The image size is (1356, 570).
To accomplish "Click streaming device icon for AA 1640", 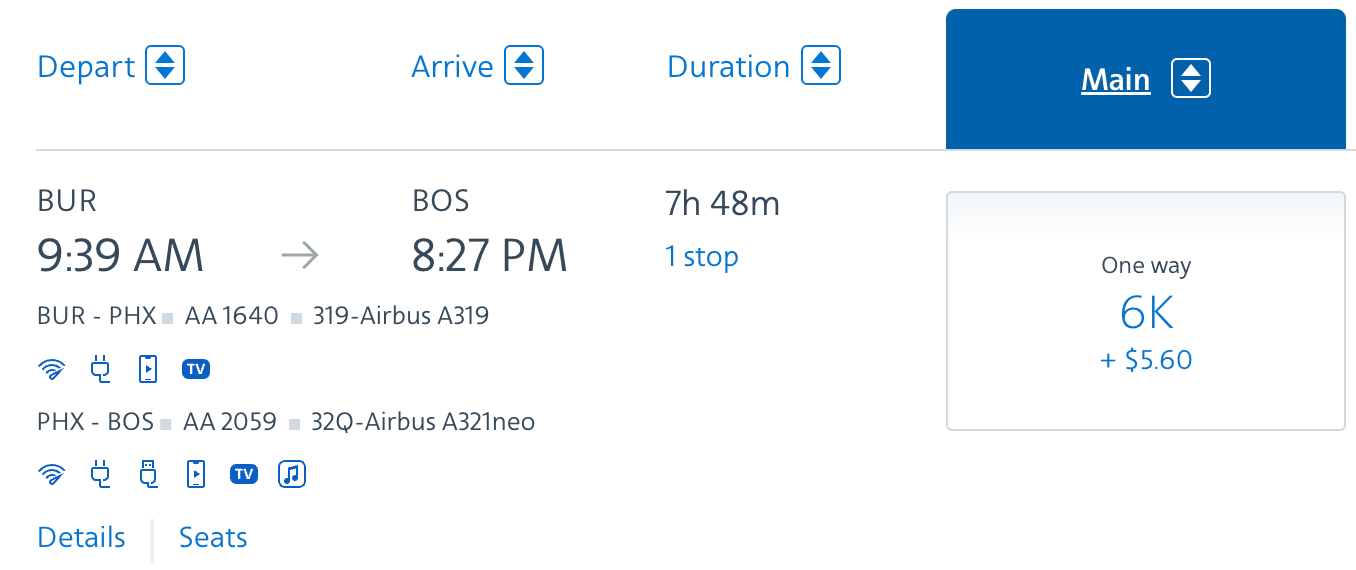I will point(147,369).
